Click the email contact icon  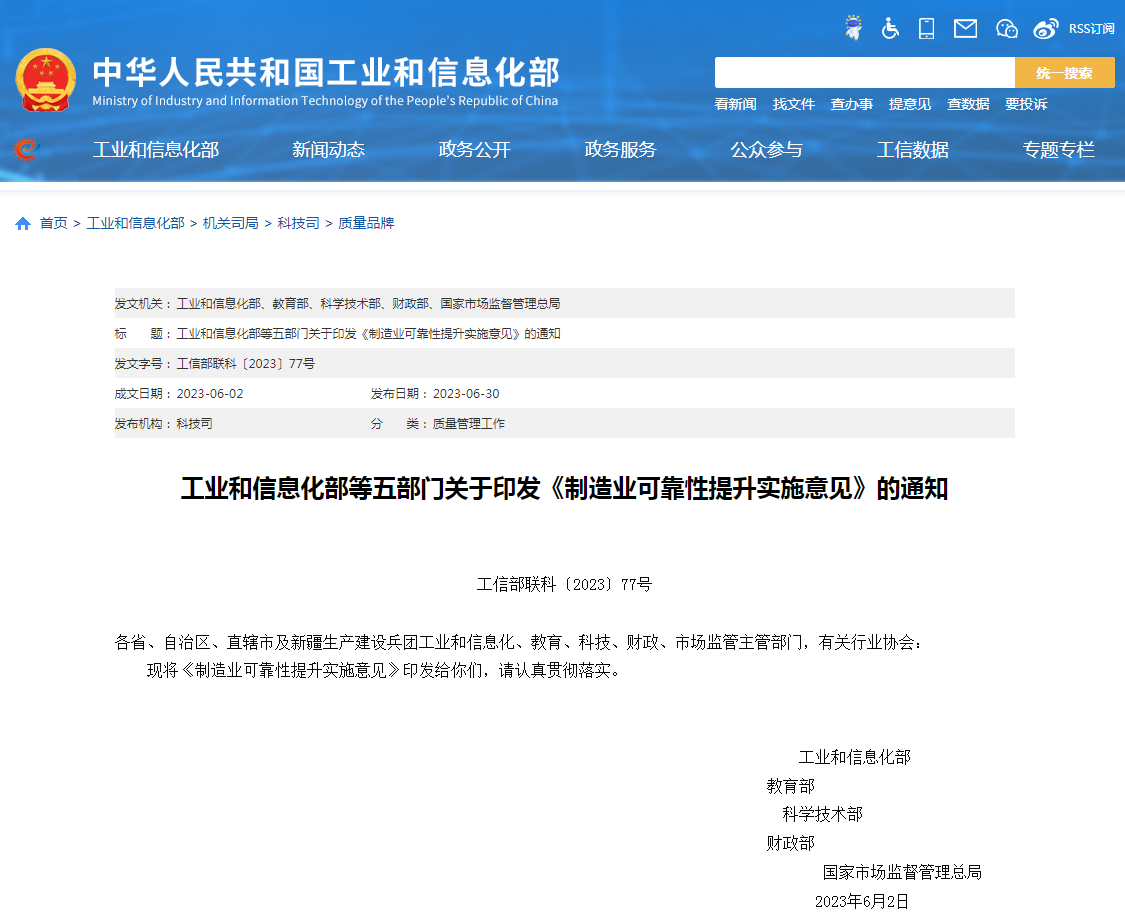[x=964, y=28]
